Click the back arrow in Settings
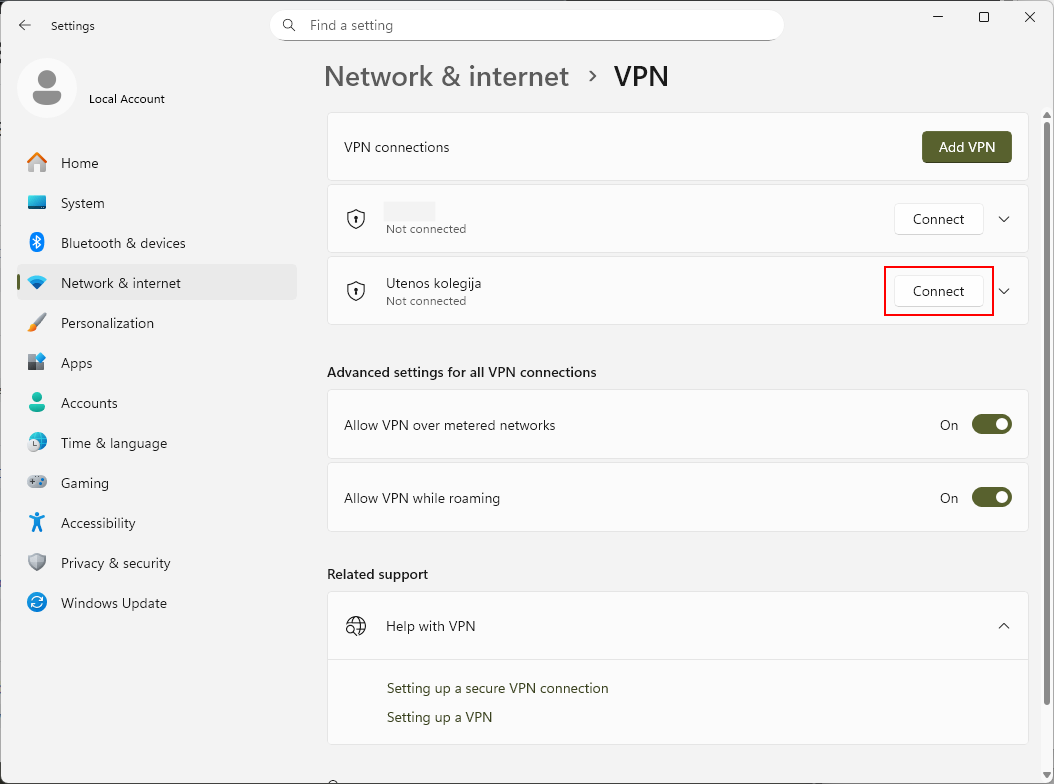This screenshot has width=1054, height=784. [25, 25]
